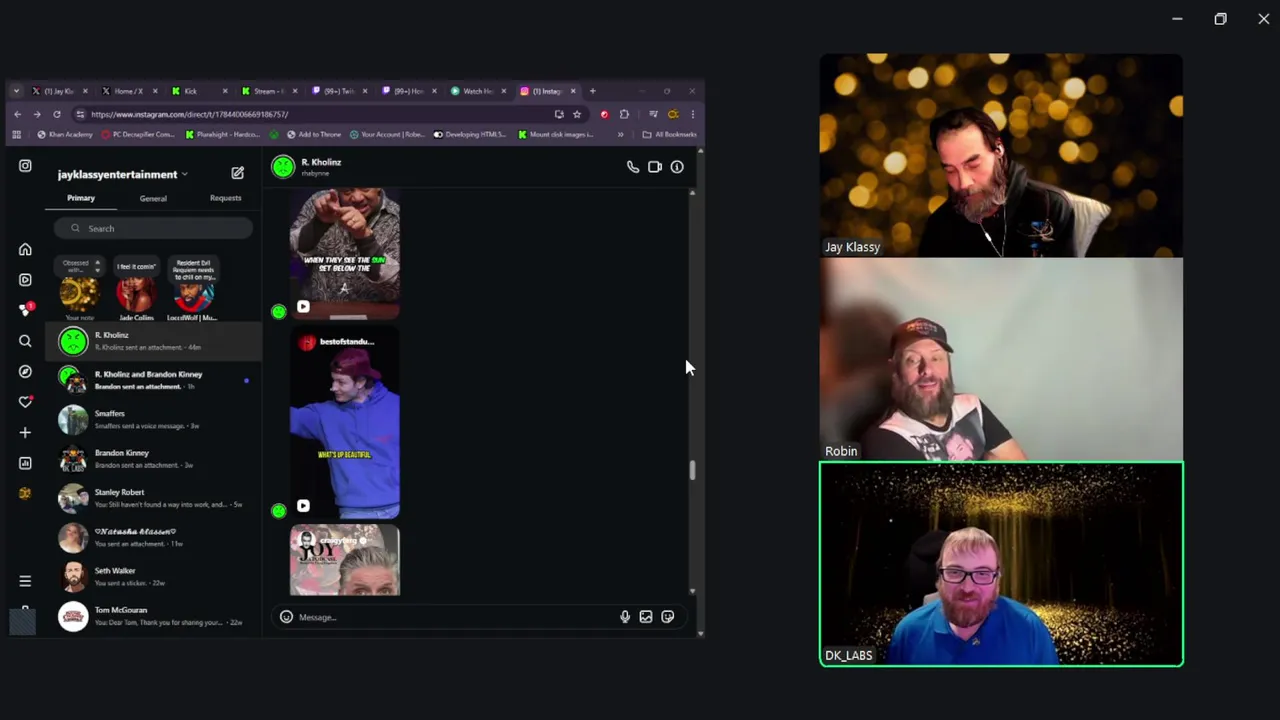Screen dimensions: 1280x720
Task: Open Khan Academy bookmark
Action: point(63,134)
